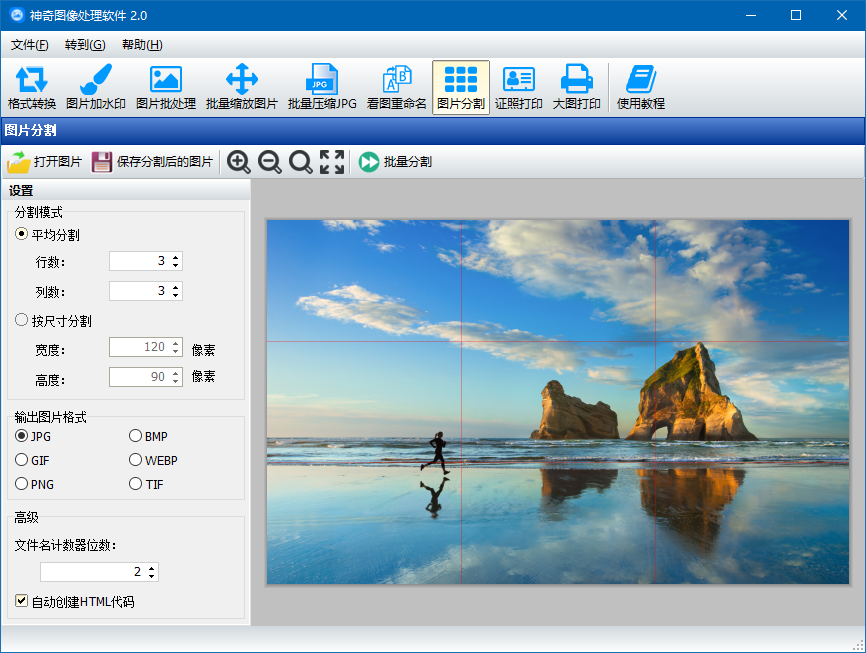Choose GIF output format
The height and width of the screenshot is (653, 866).
[x=33, y=460]
